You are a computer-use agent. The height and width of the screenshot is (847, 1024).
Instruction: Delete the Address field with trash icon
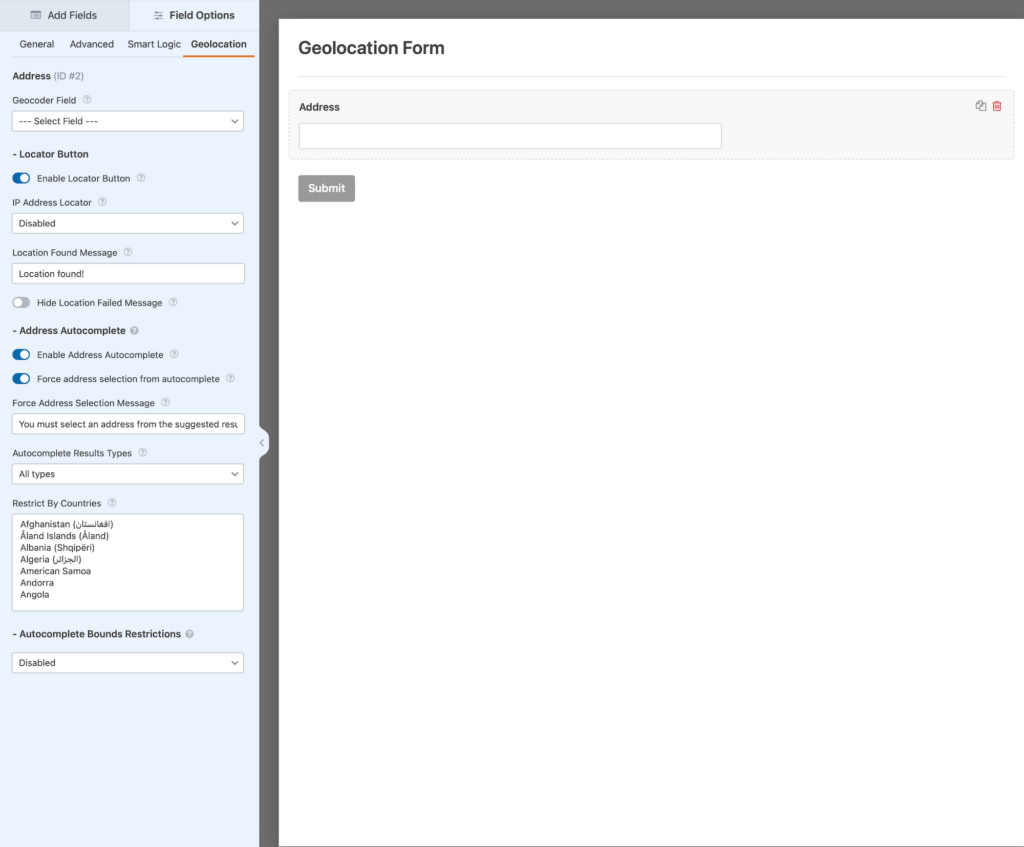(997, 106)
